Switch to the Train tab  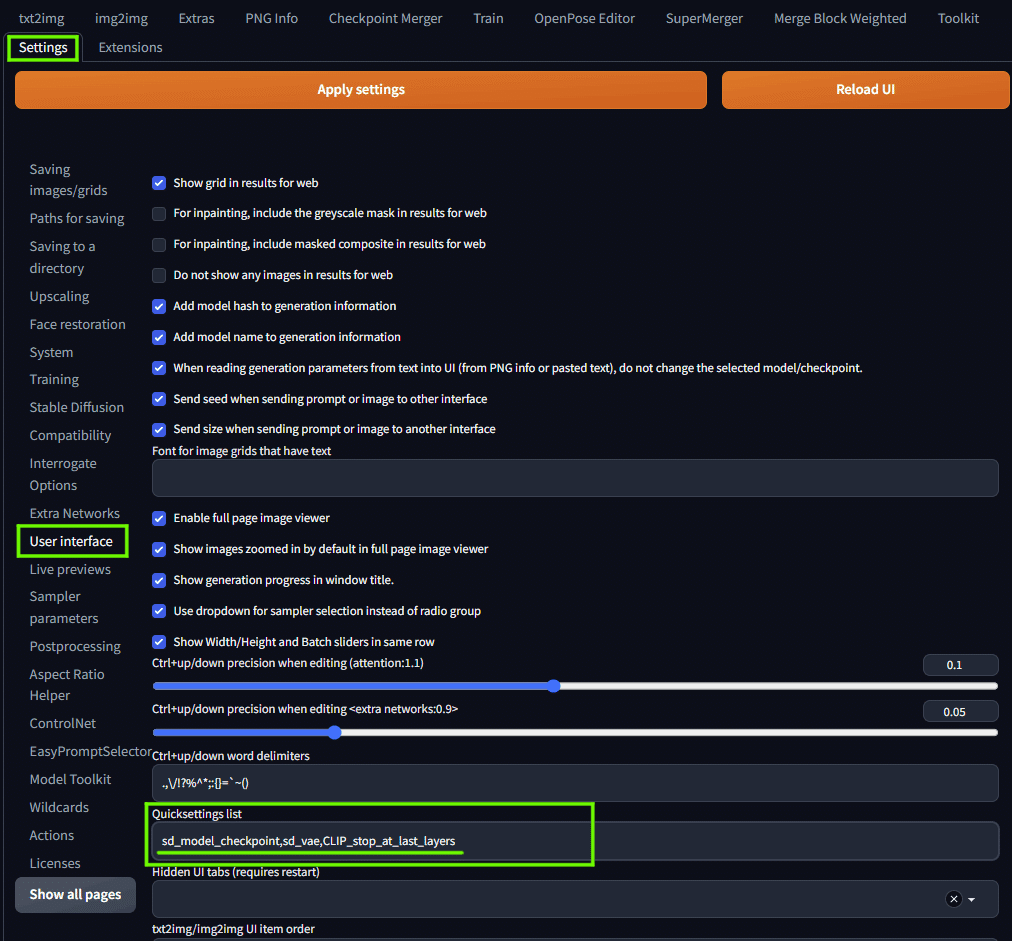488,18
